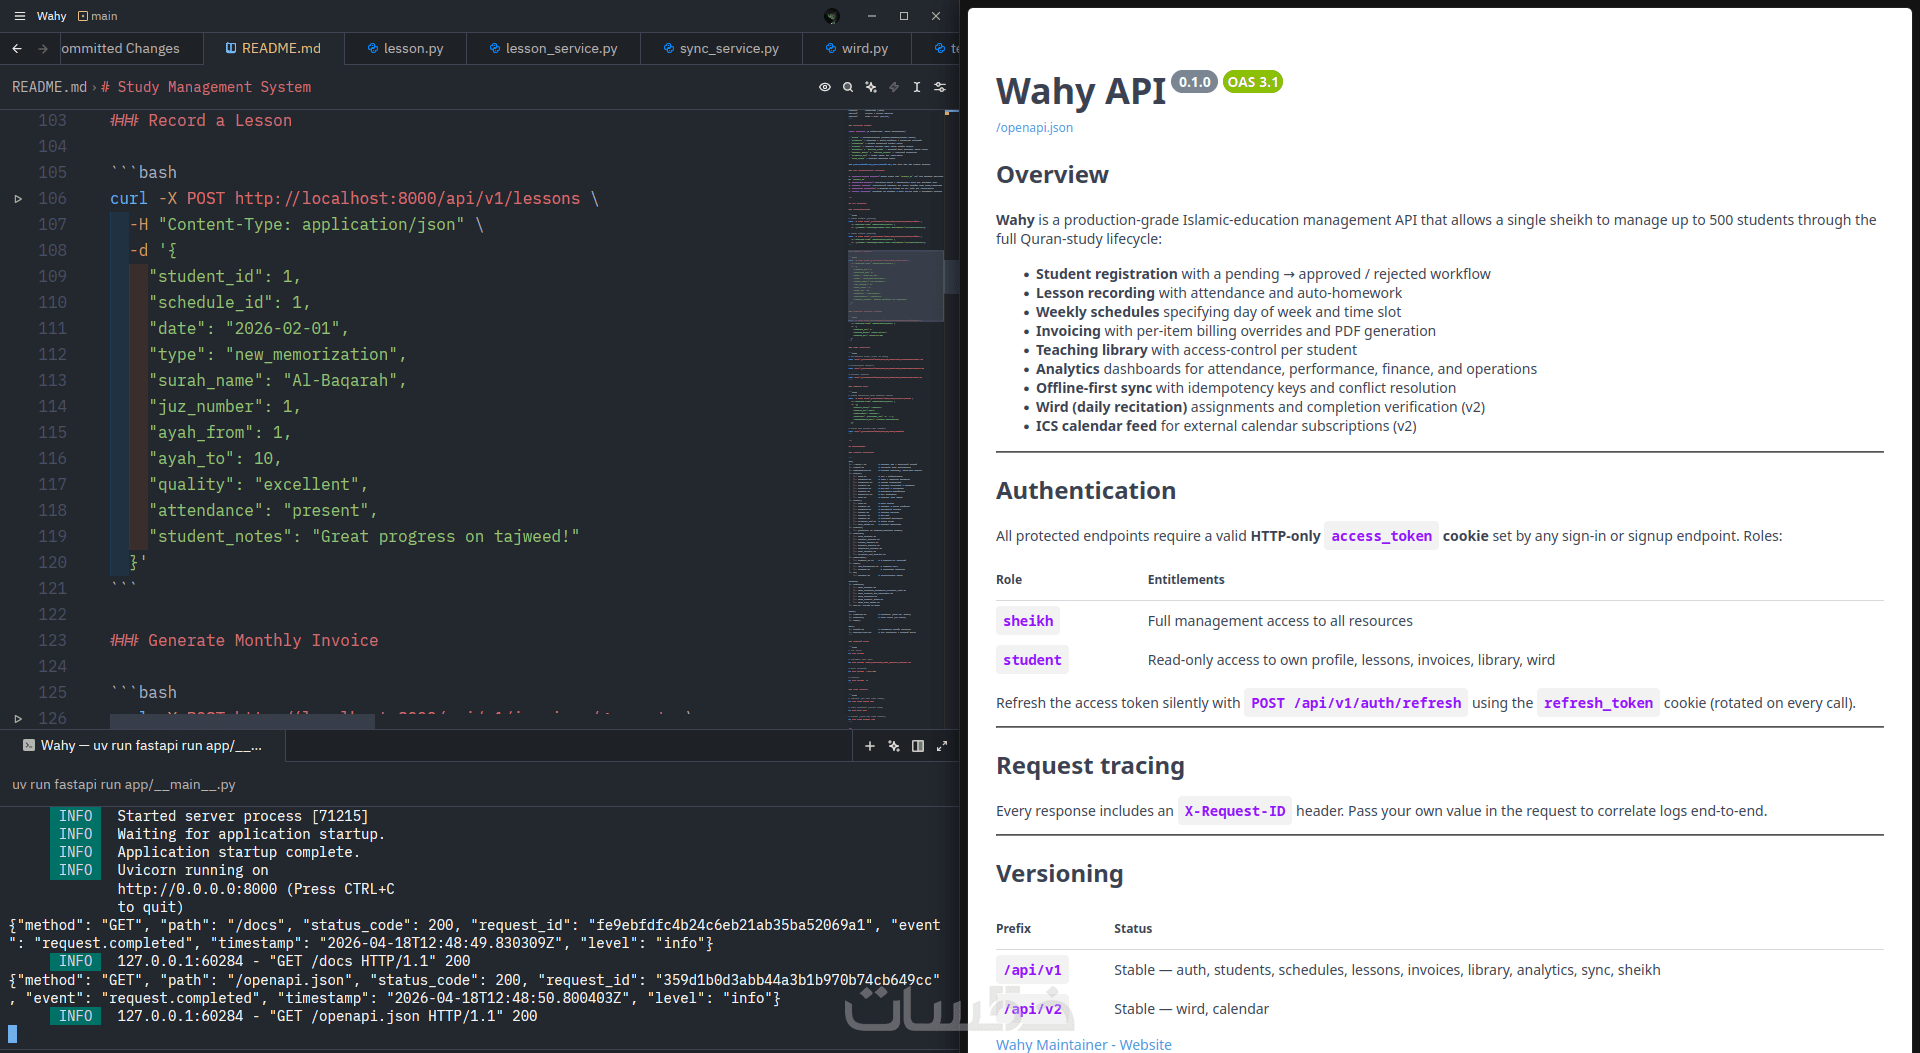Click the X-Request-ID header label
This screenshot has width=1920, height=1053.
coord(1235,811)
